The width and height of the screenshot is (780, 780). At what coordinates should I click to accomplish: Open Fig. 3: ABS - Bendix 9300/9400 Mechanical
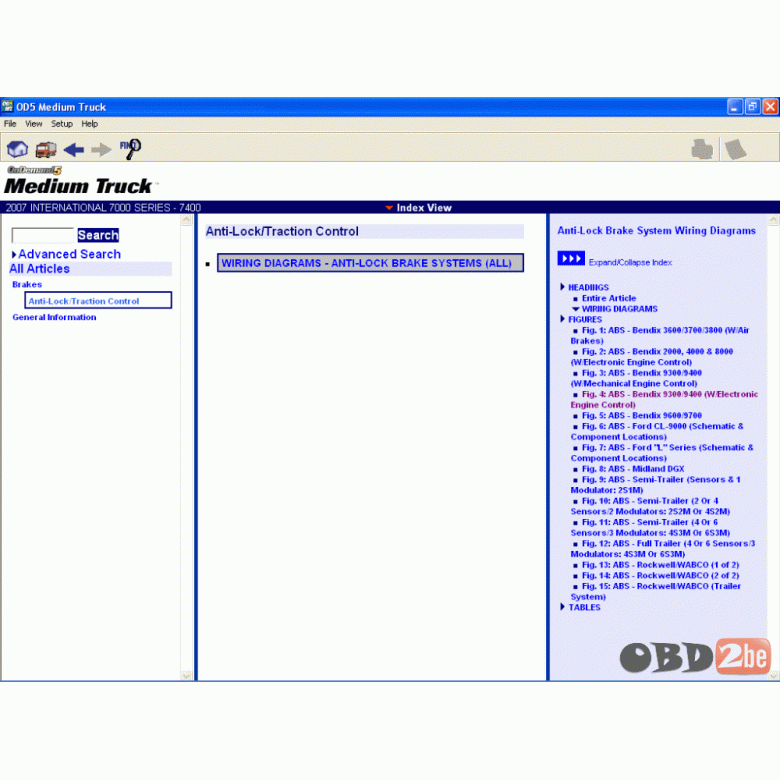point(637,378)
